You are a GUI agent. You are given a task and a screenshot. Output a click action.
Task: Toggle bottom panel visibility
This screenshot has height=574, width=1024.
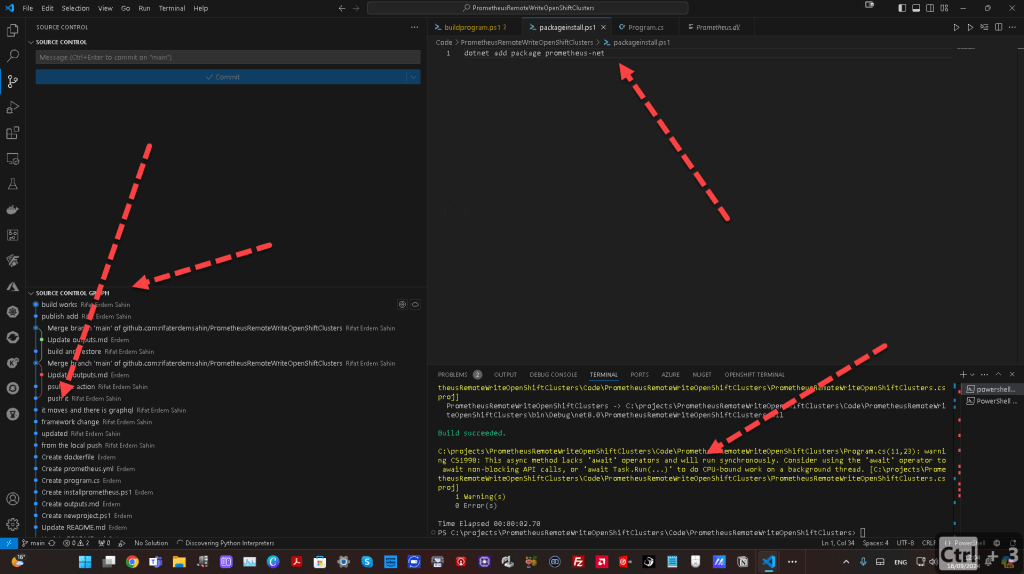[x=916, y=8]
